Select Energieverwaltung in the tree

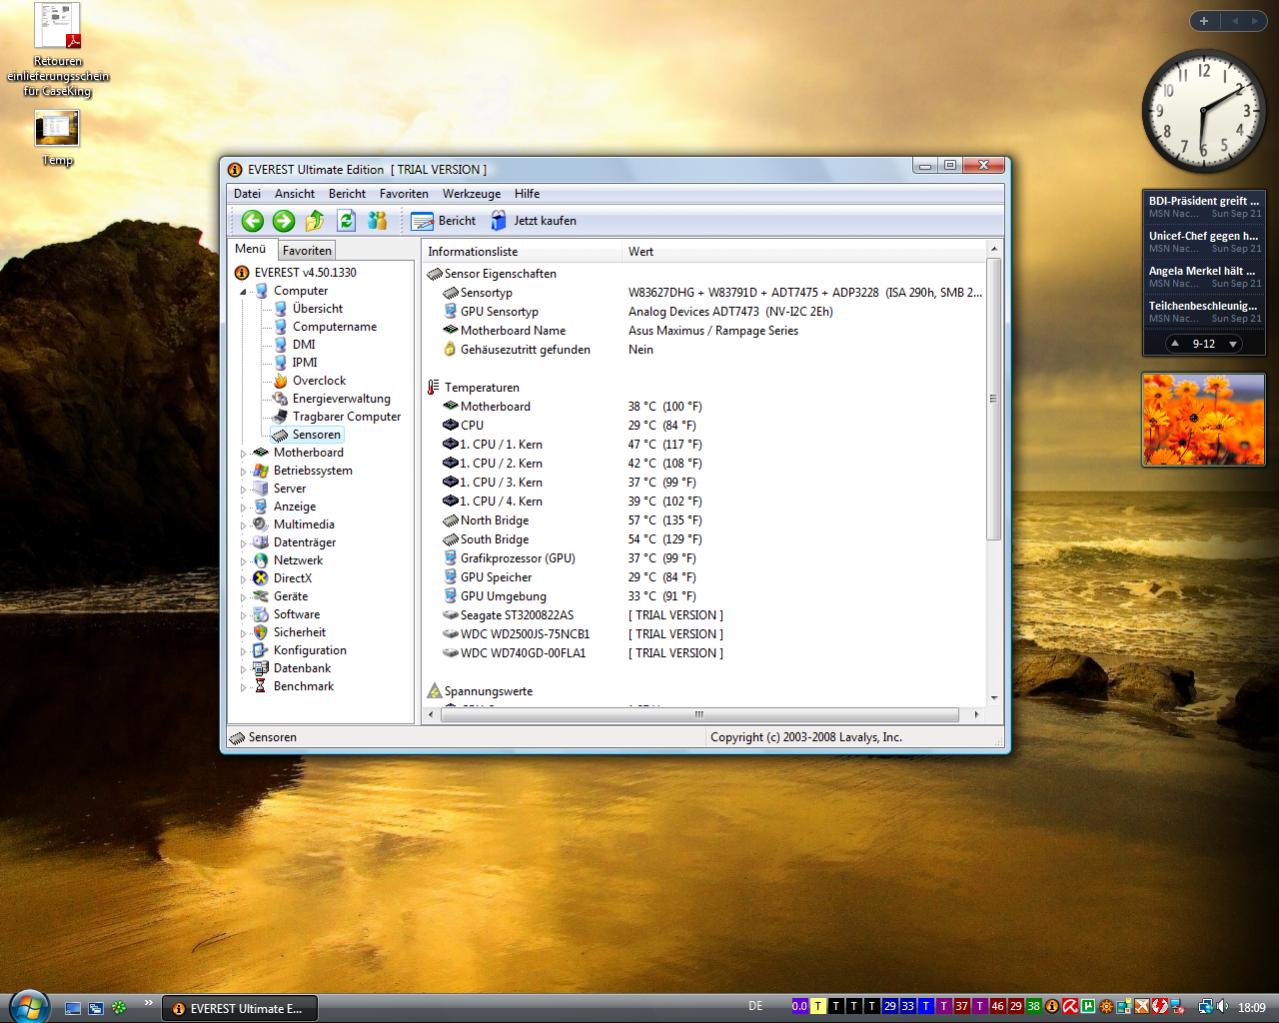341,399
